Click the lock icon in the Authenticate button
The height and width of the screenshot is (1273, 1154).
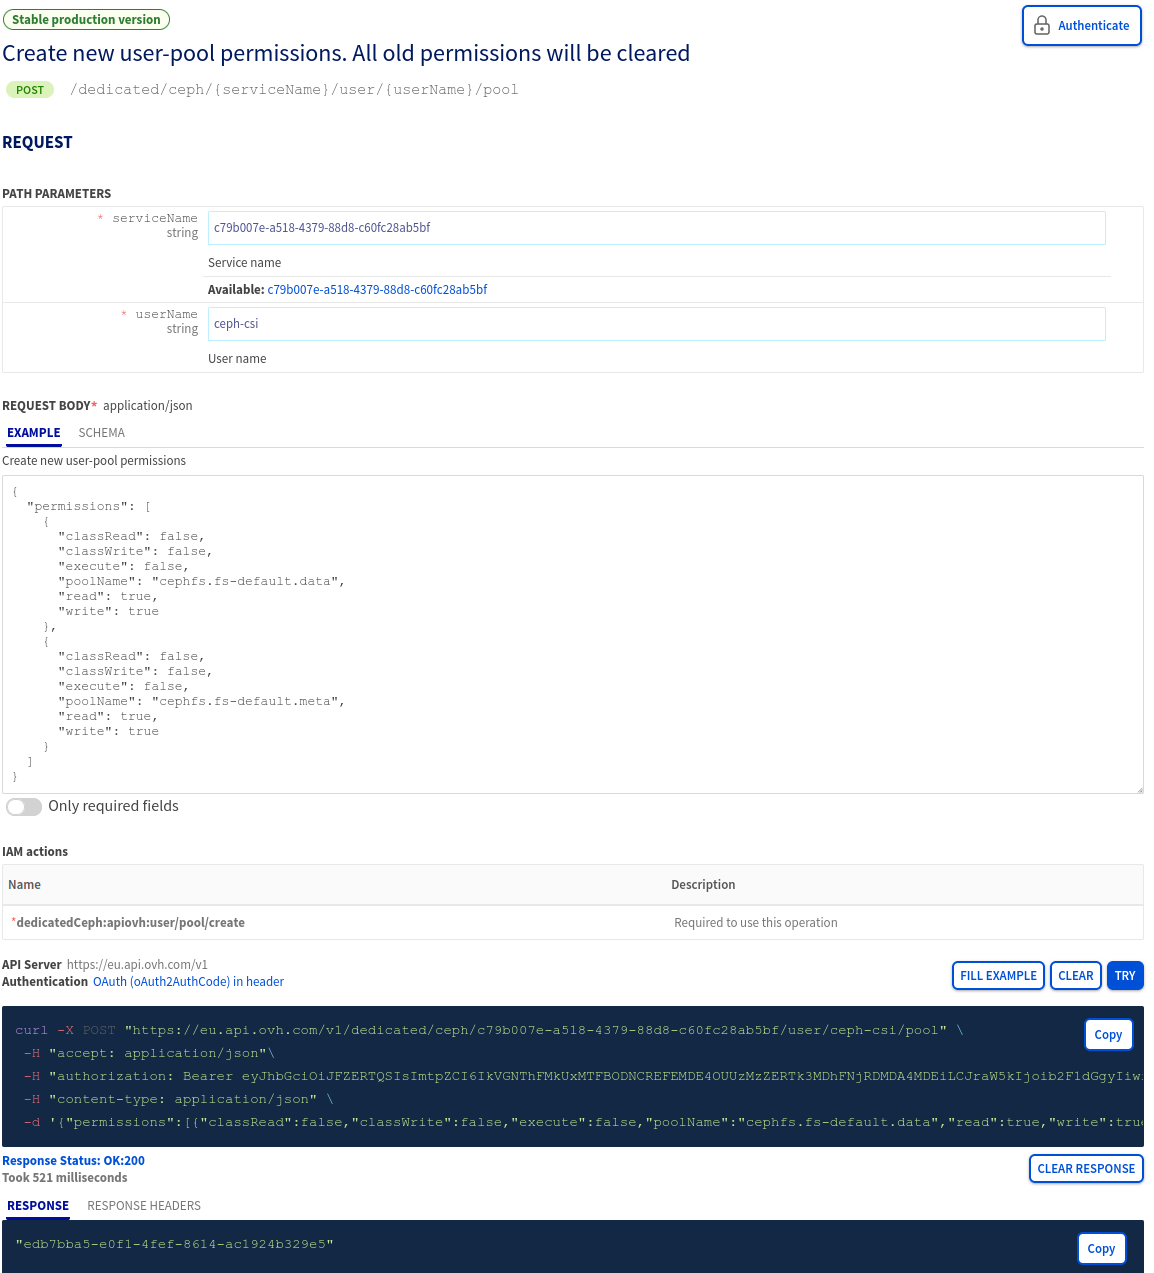click(1042, 25)
